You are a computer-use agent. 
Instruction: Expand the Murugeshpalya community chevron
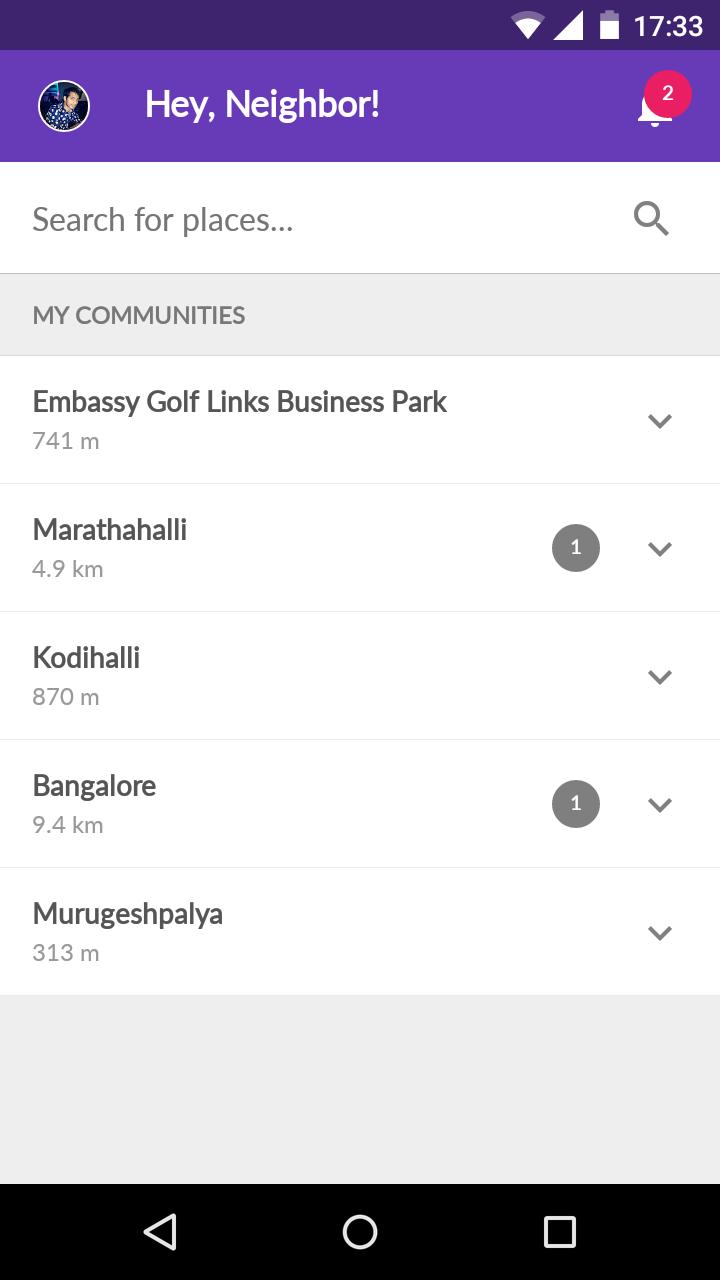(659, 933)
